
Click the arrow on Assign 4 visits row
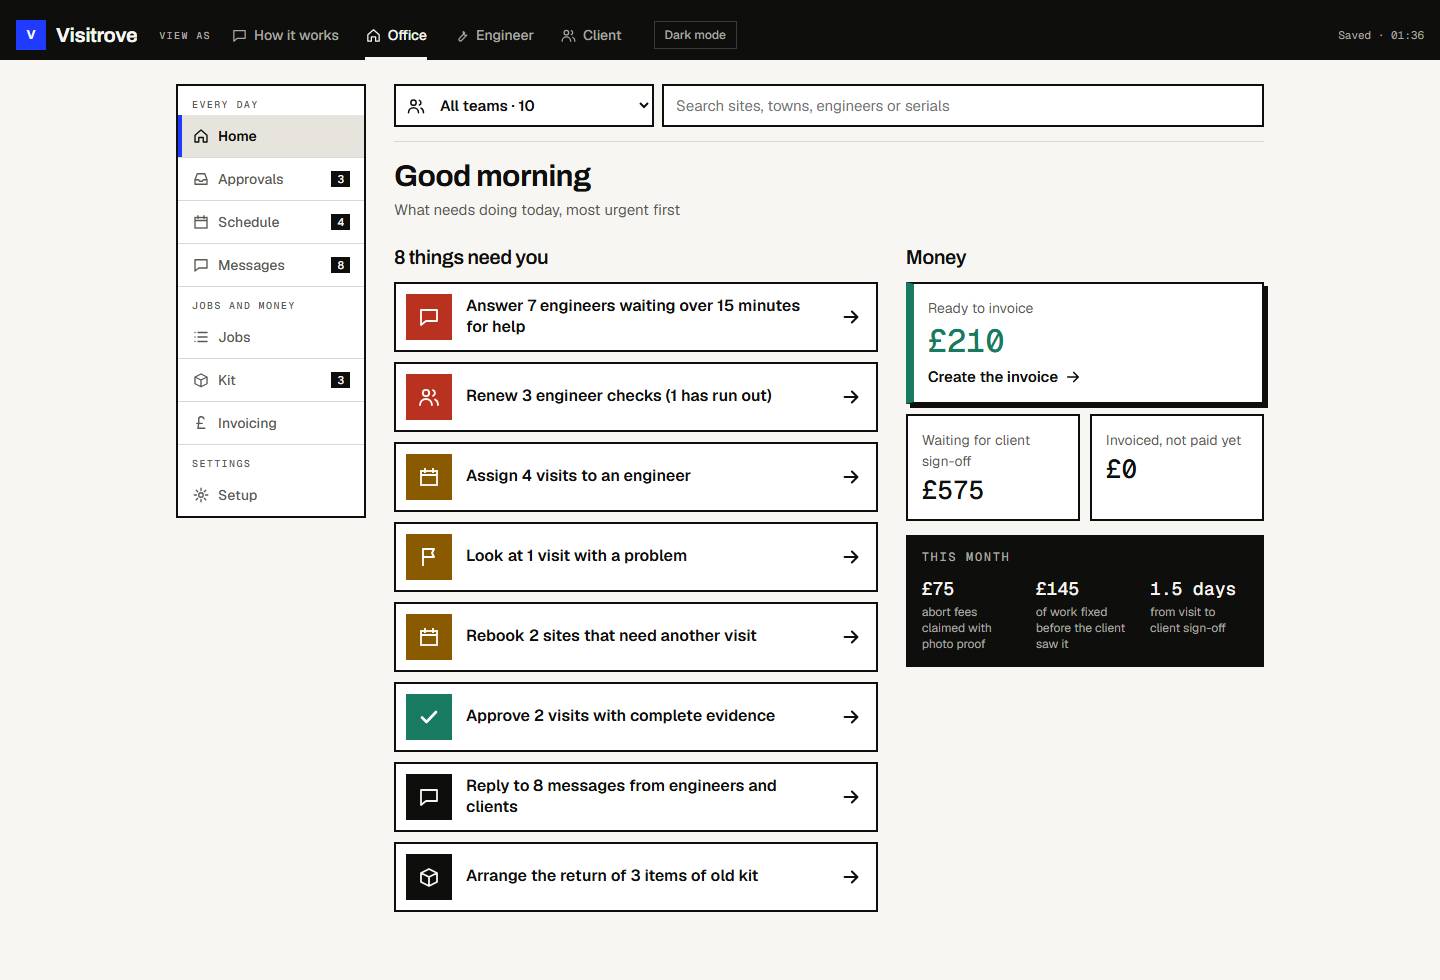[851, 477]
